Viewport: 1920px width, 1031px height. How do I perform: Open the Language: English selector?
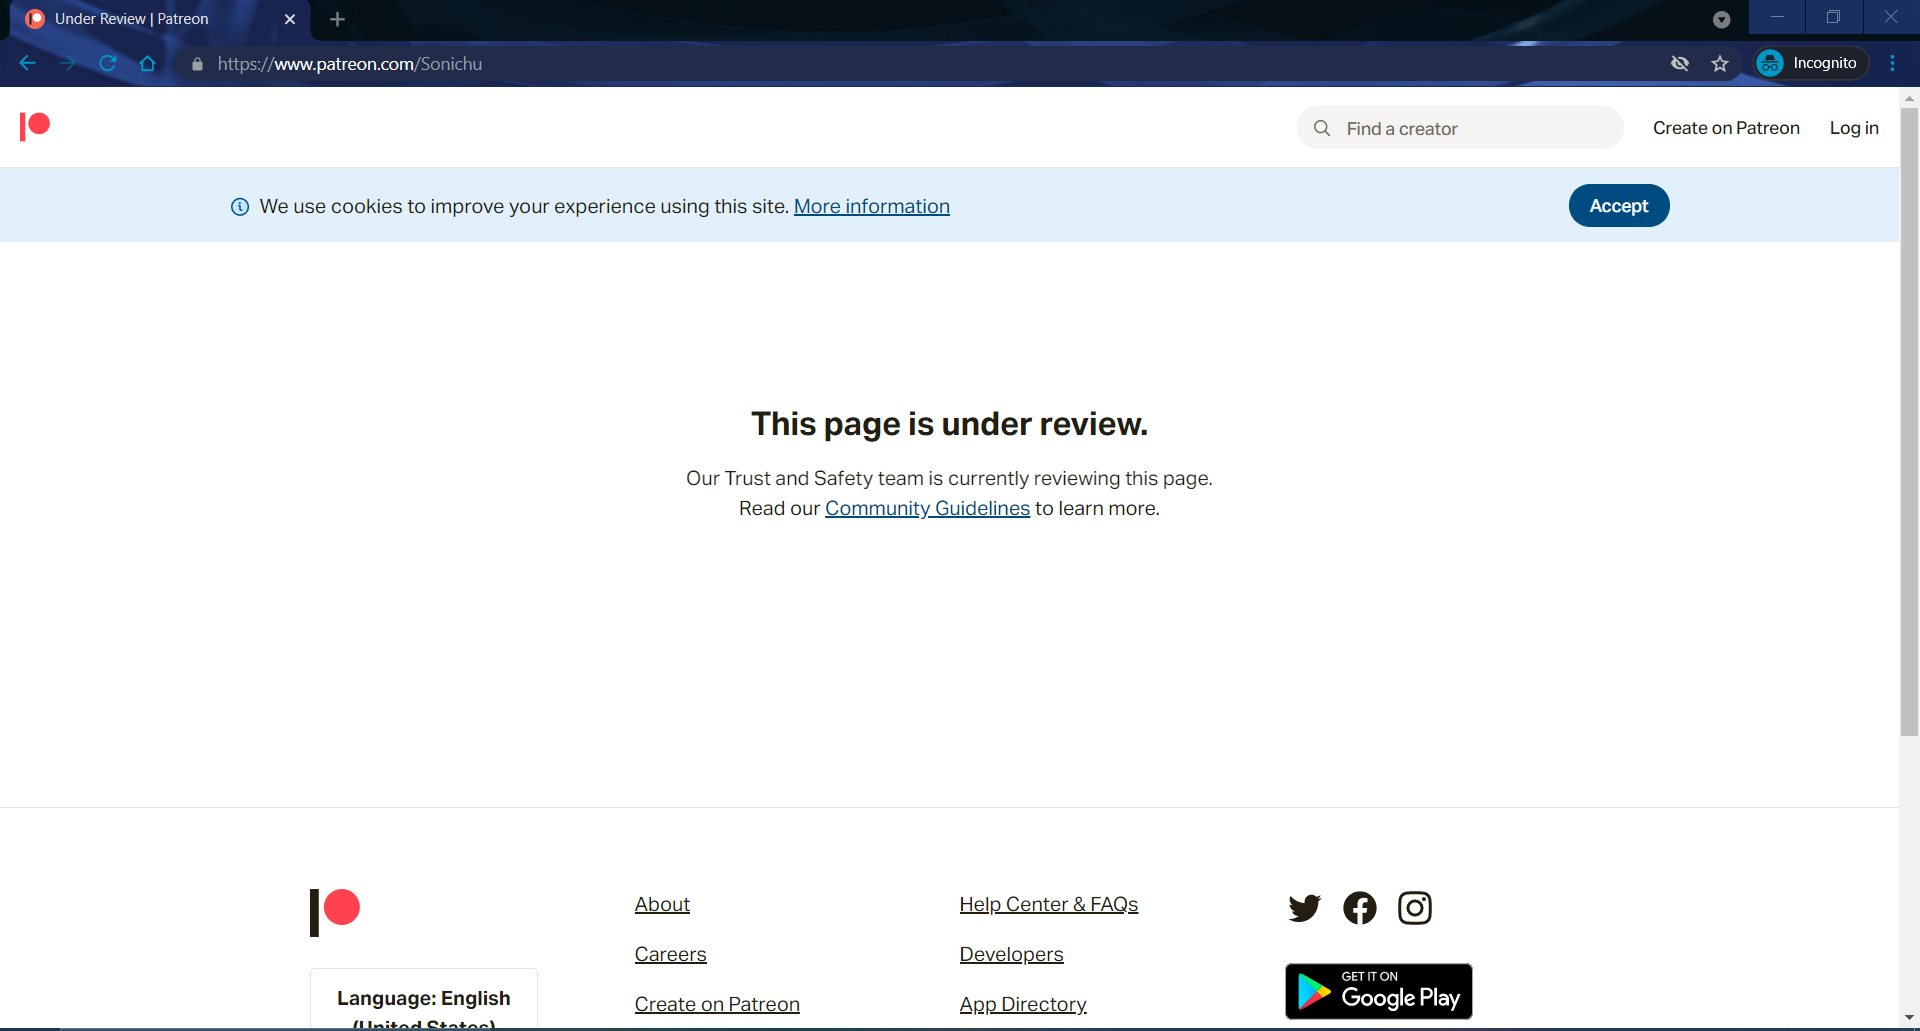(x=424, y=1000)
